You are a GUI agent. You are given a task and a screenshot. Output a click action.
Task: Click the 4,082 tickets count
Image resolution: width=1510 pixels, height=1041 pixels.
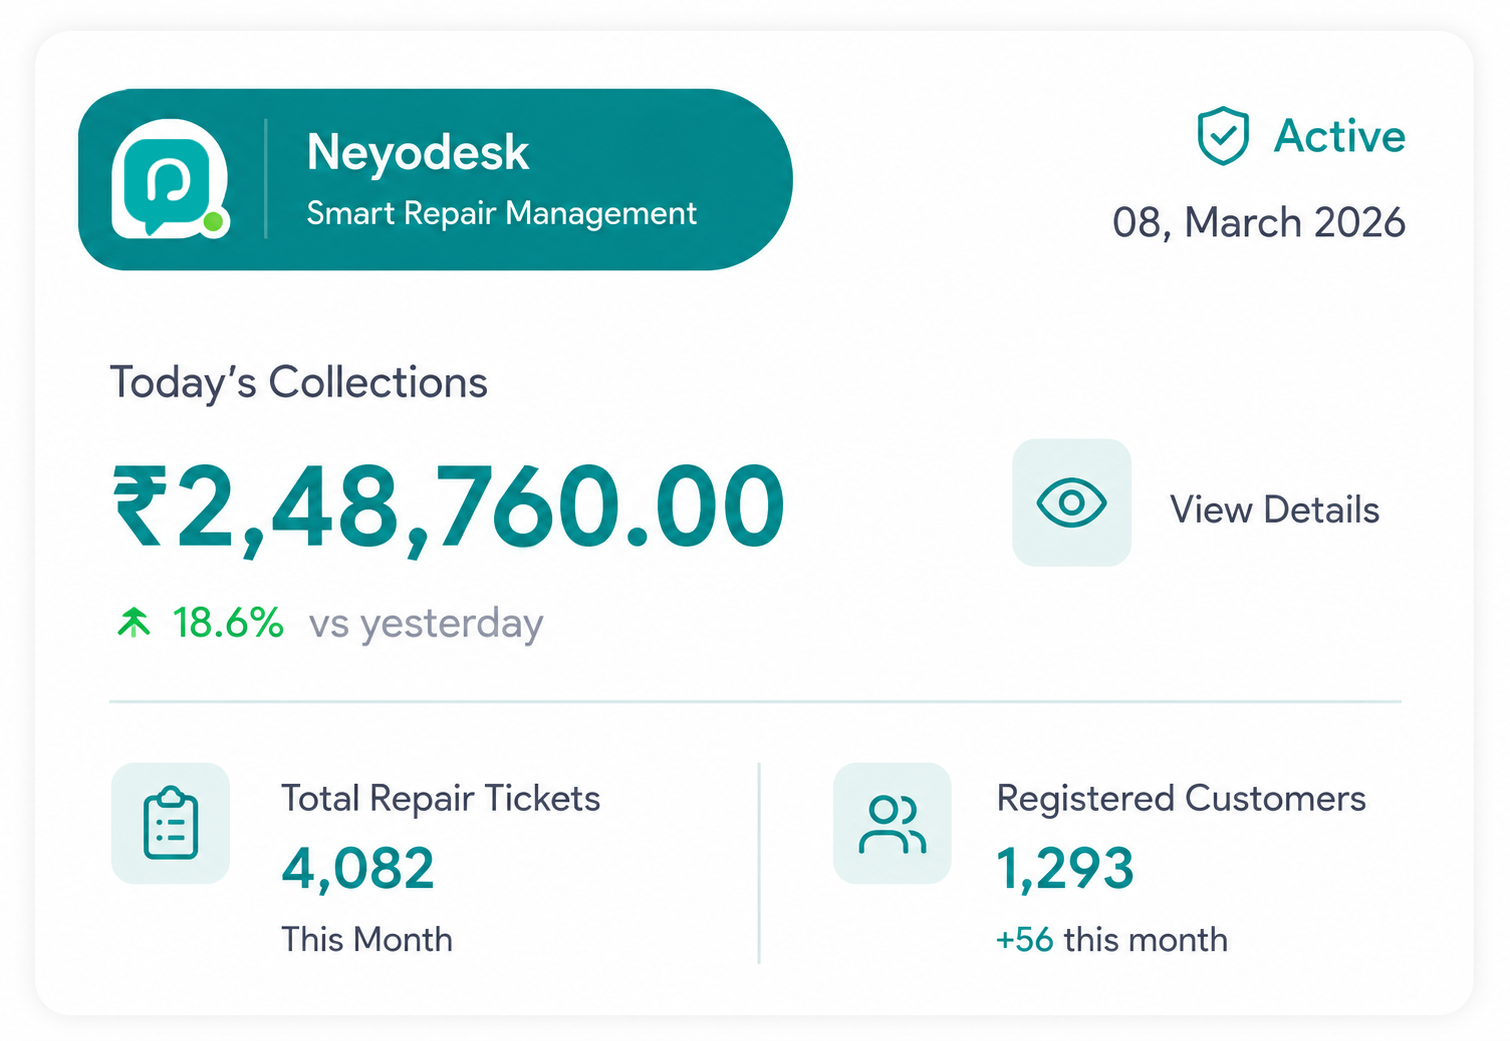(x=358, y=868)
